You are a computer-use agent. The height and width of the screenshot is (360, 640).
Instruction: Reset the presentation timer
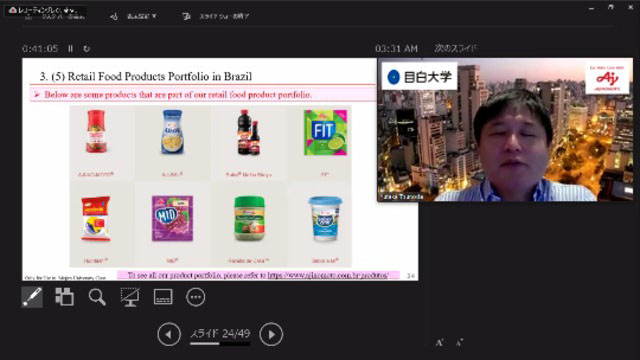point(87,49)
